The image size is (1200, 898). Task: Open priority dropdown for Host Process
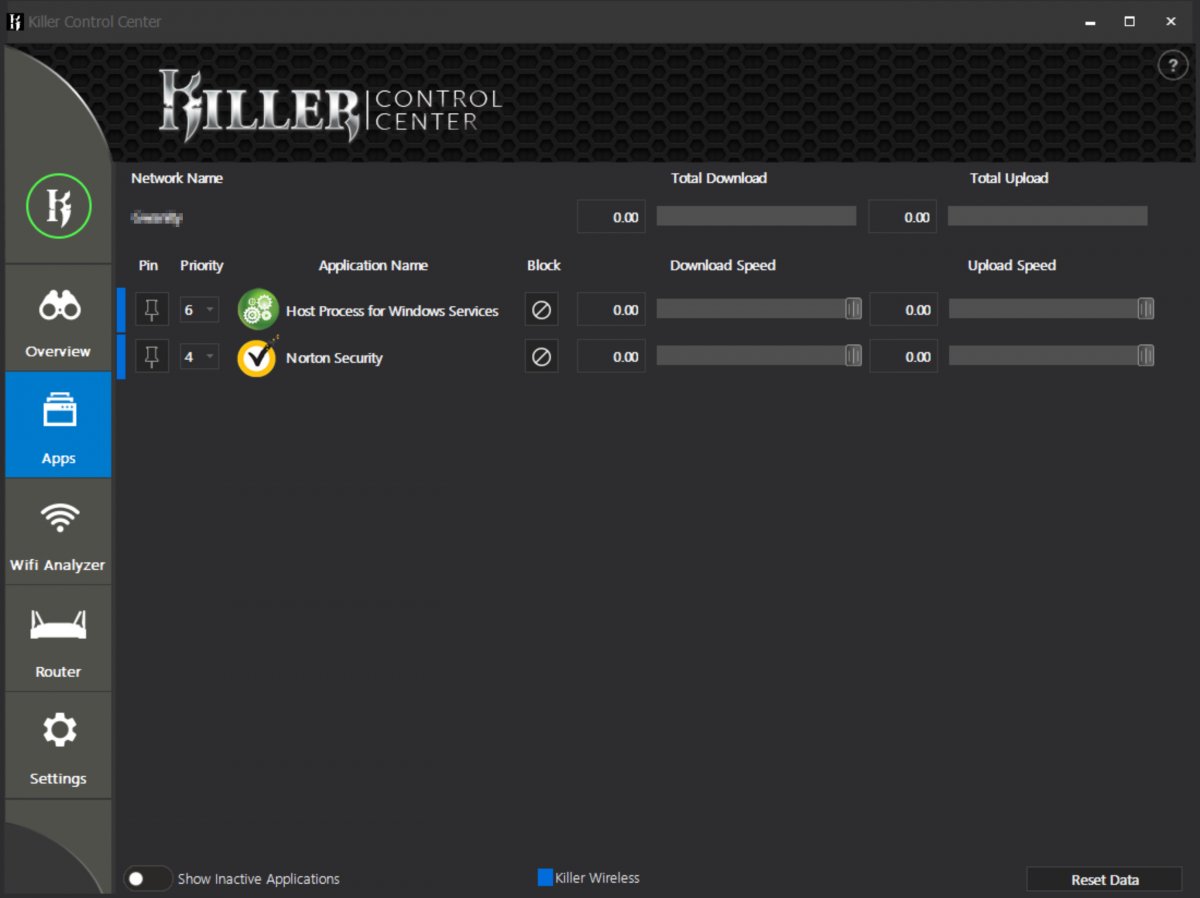[x=199, y=310]
